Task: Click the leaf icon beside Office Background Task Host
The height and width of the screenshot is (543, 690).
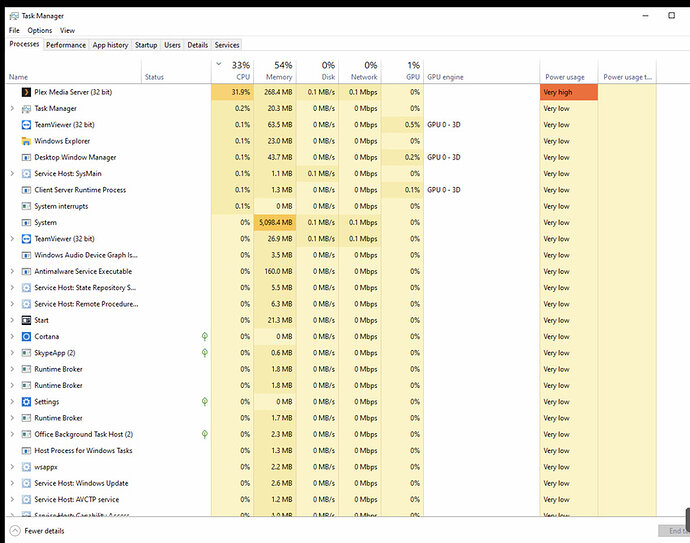Action: click(205, 434)
